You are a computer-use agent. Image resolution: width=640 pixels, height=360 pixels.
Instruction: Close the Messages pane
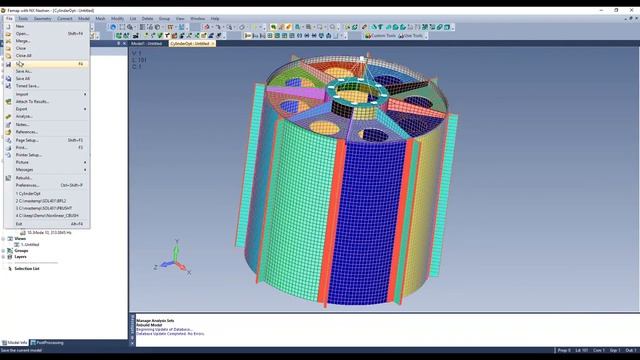tap(132, 343)
